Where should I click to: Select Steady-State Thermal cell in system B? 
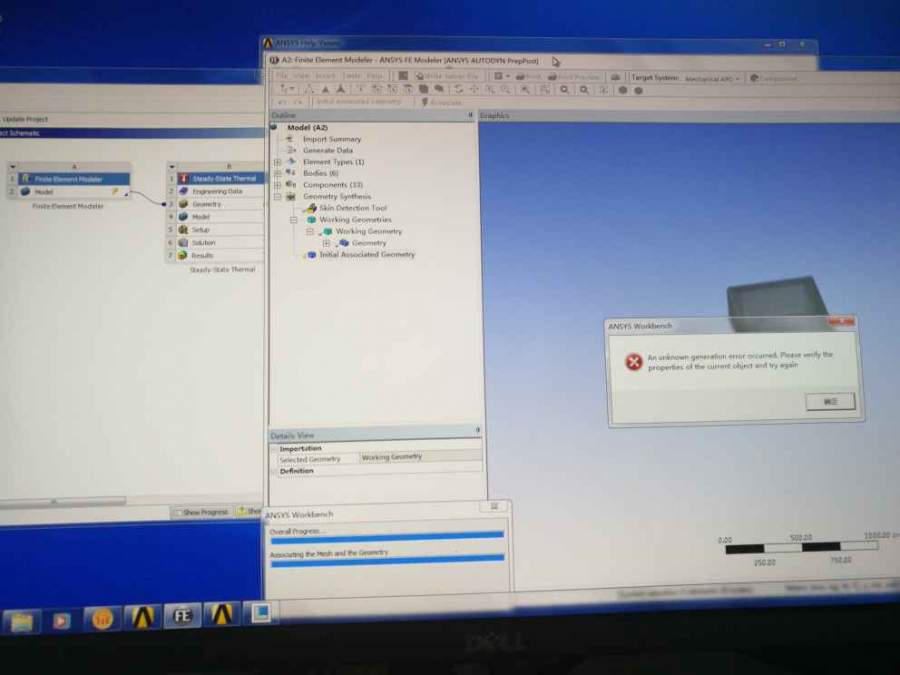tap(220, 179)
